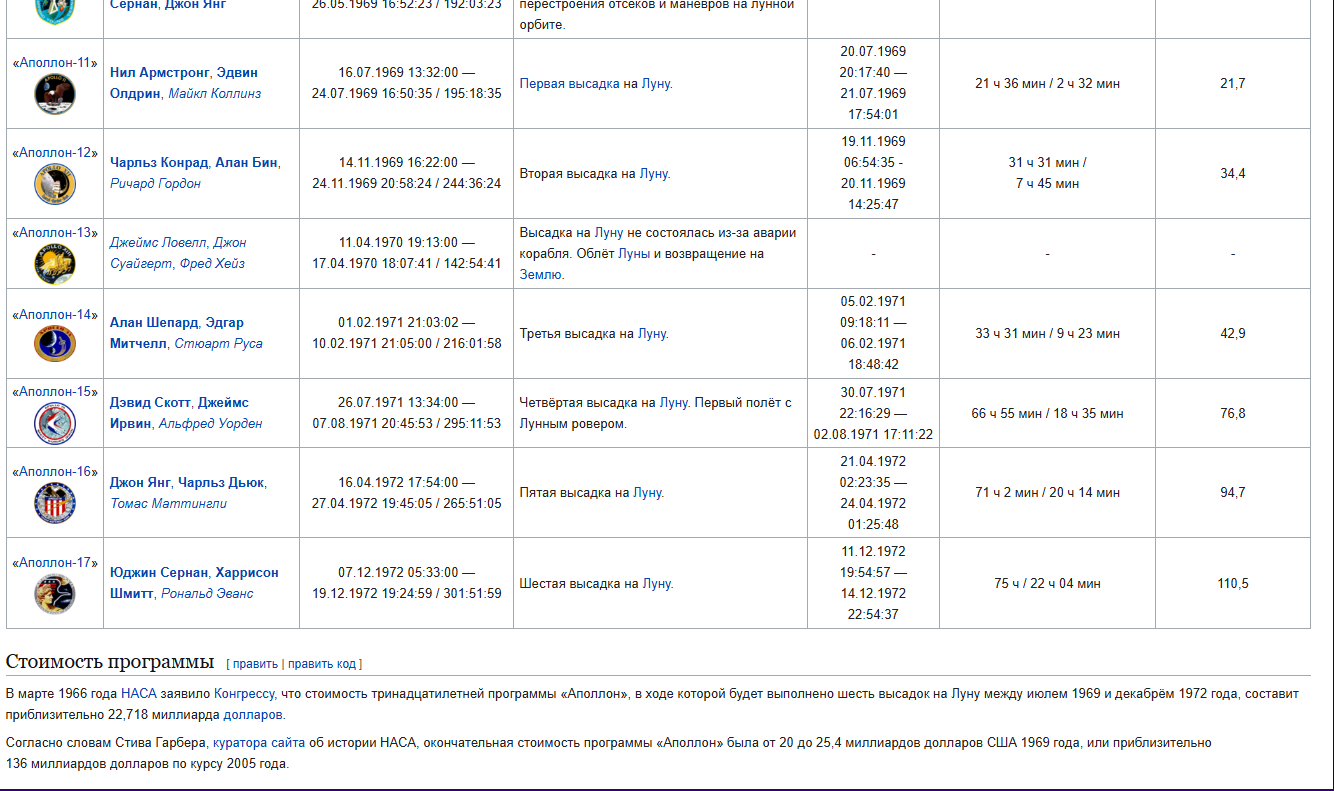Open «Луну» link in Четвёртая высадка row
The height and width of the screenshot is (791, 1334).
point(673,403)
